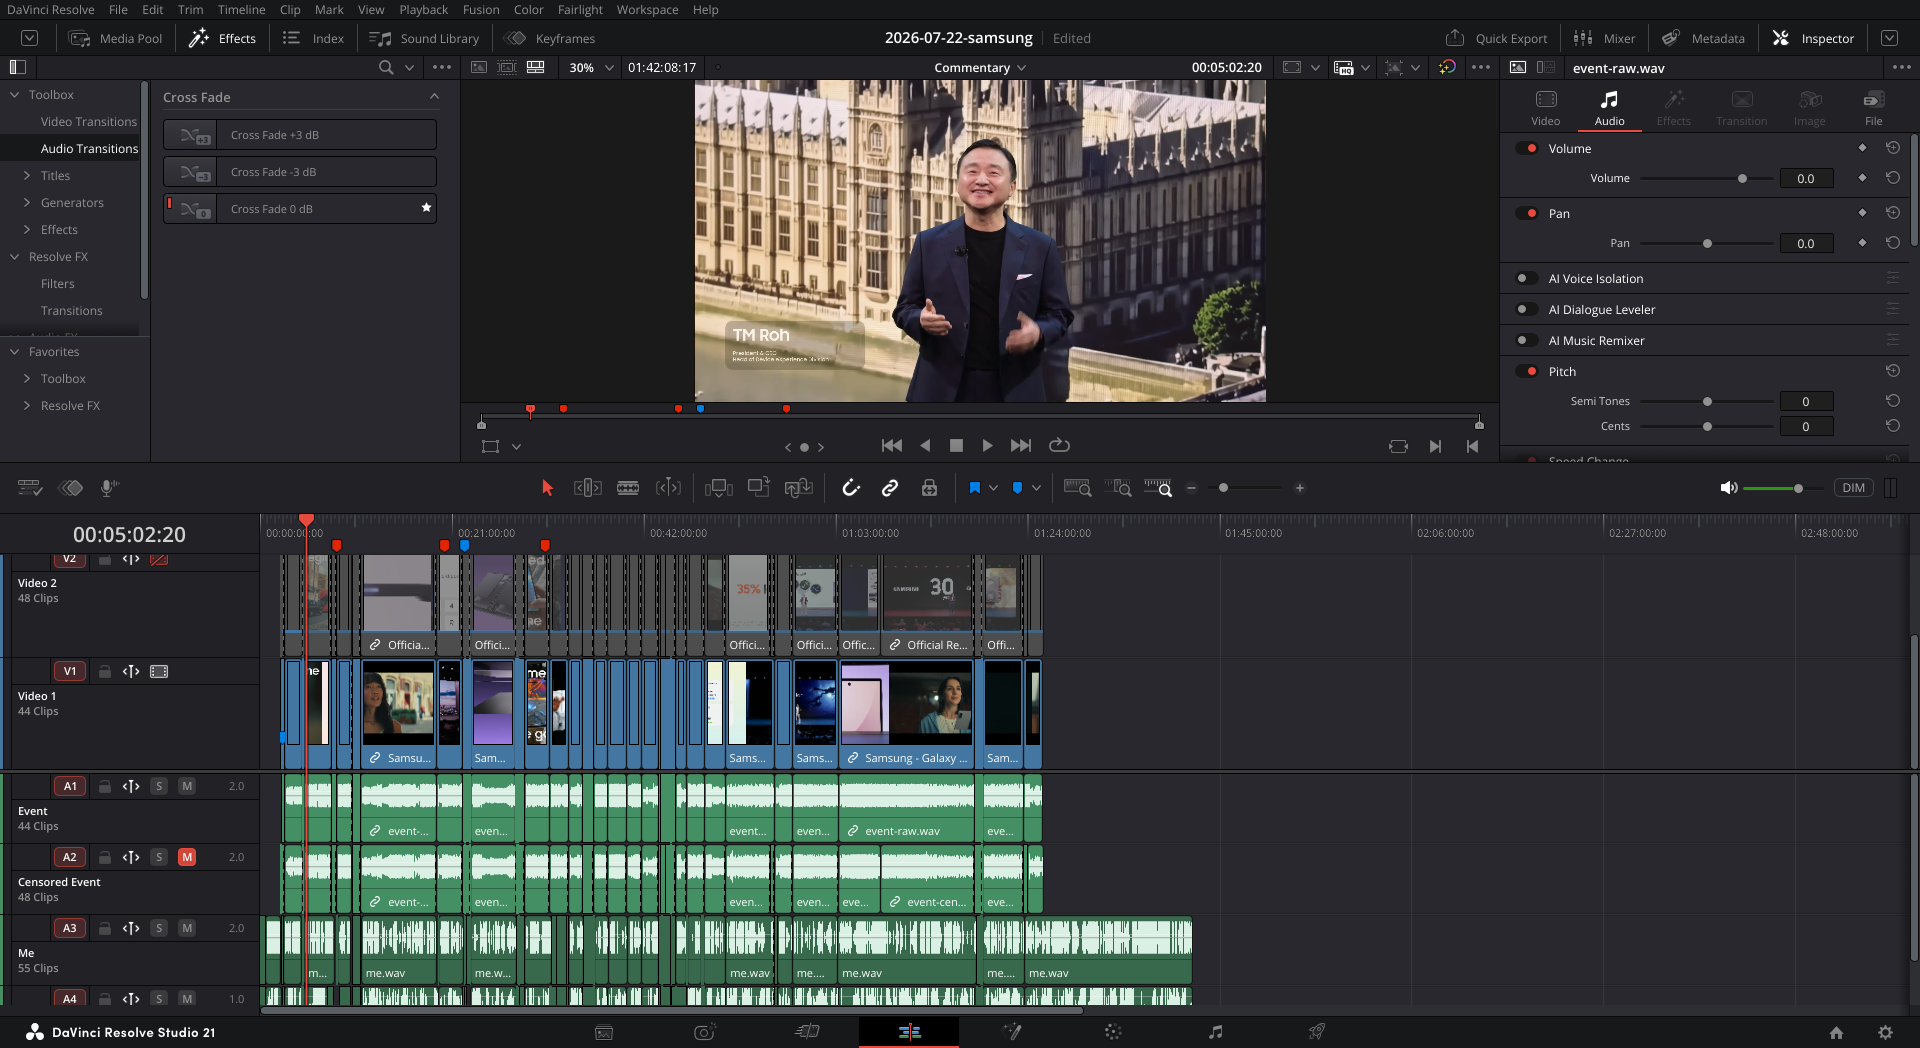This screenshot has width=1920, height=1048.
Task: Open the Fusion page icon
Action: click(1012, 1032)
